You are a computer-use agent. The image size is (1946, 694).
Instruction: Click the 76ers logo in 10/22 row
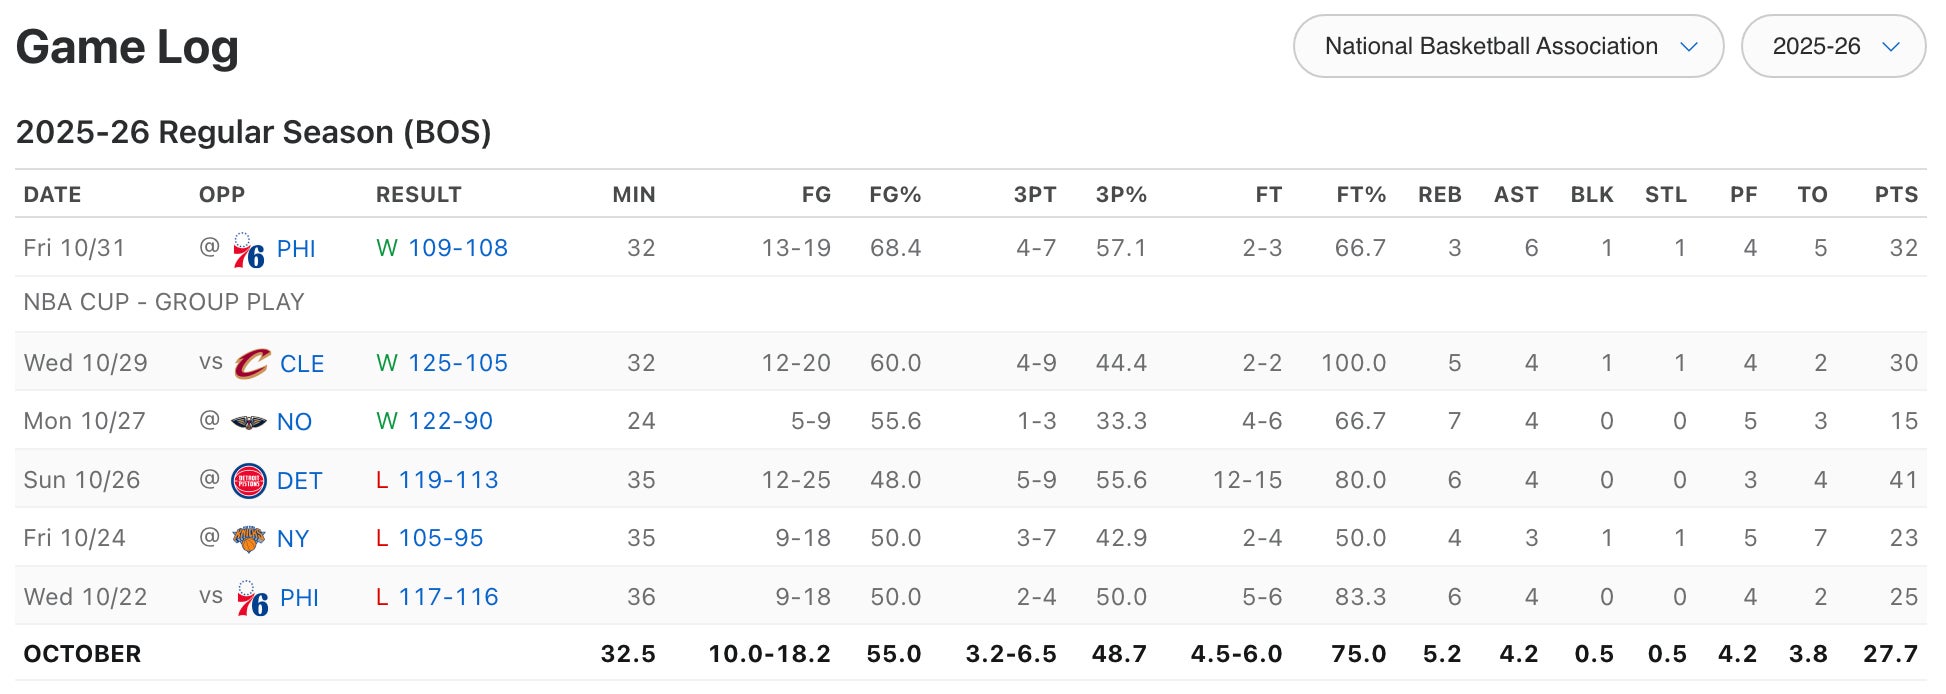point(252,598)
